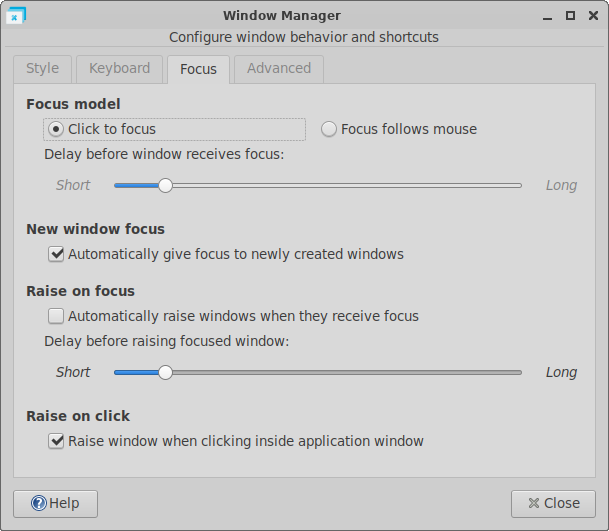This screenshot has height=531, width=609.
Task: Switch to the Keyboard tab
Action: pyautogui.click(x=119, y=69)
